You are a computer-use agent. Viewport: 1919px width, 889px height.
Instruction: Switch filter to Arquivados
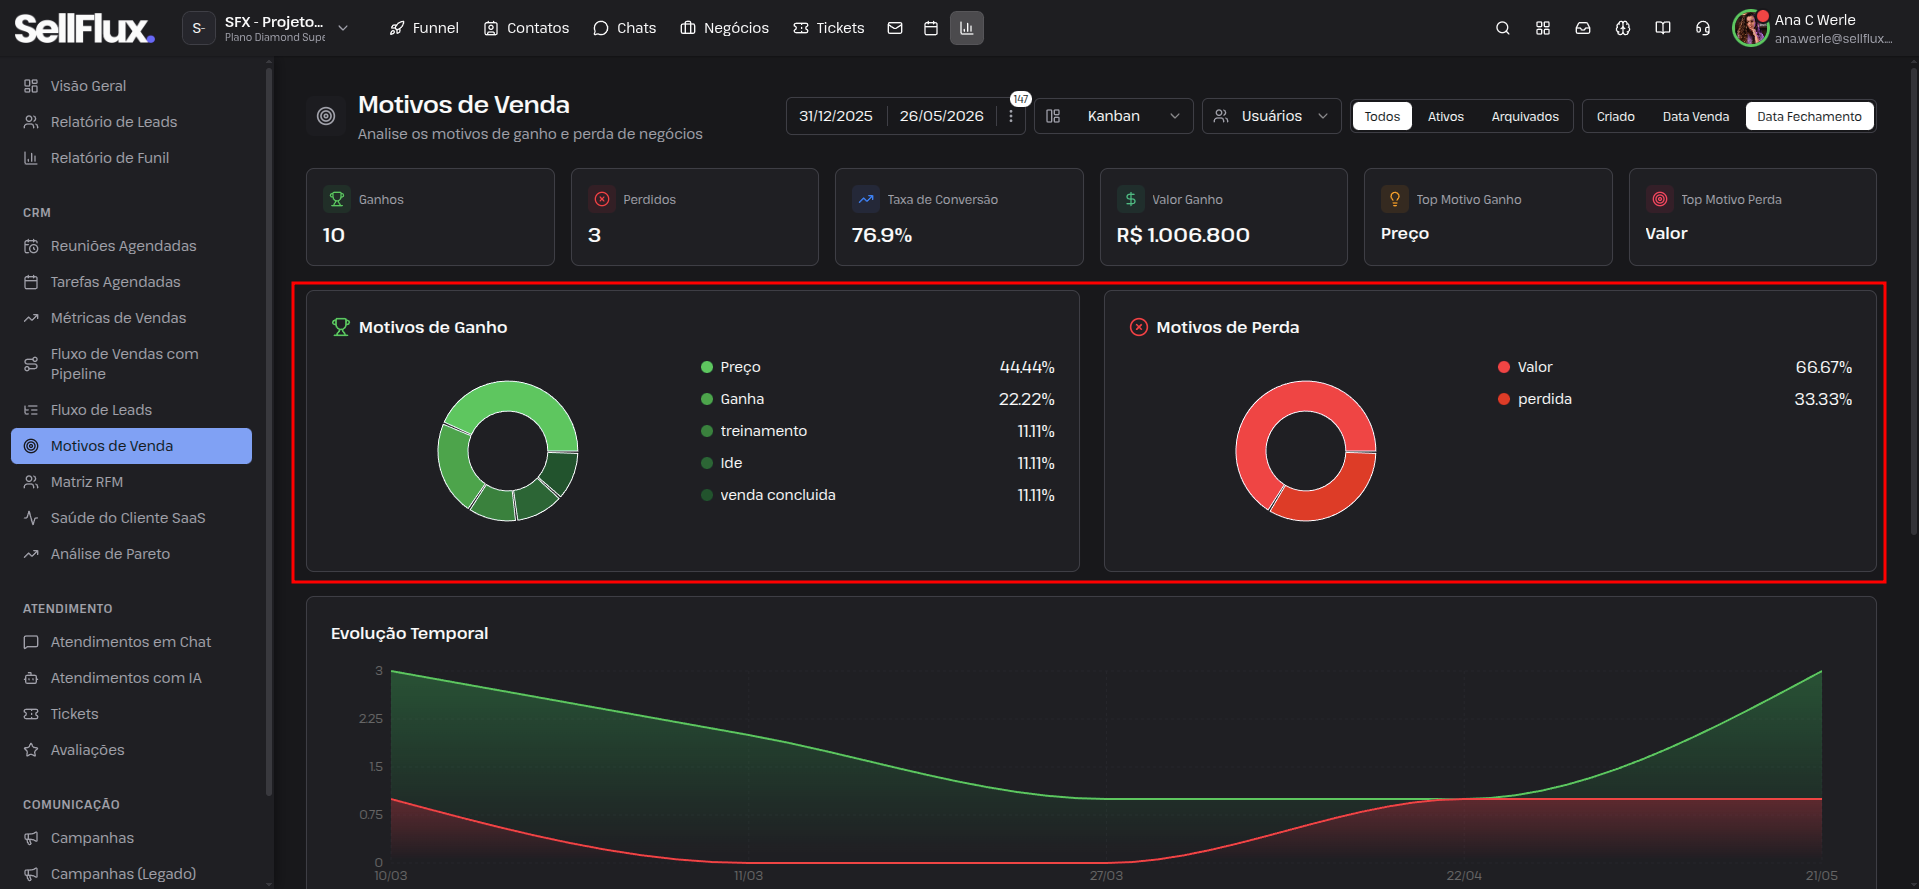[1525, 116]
